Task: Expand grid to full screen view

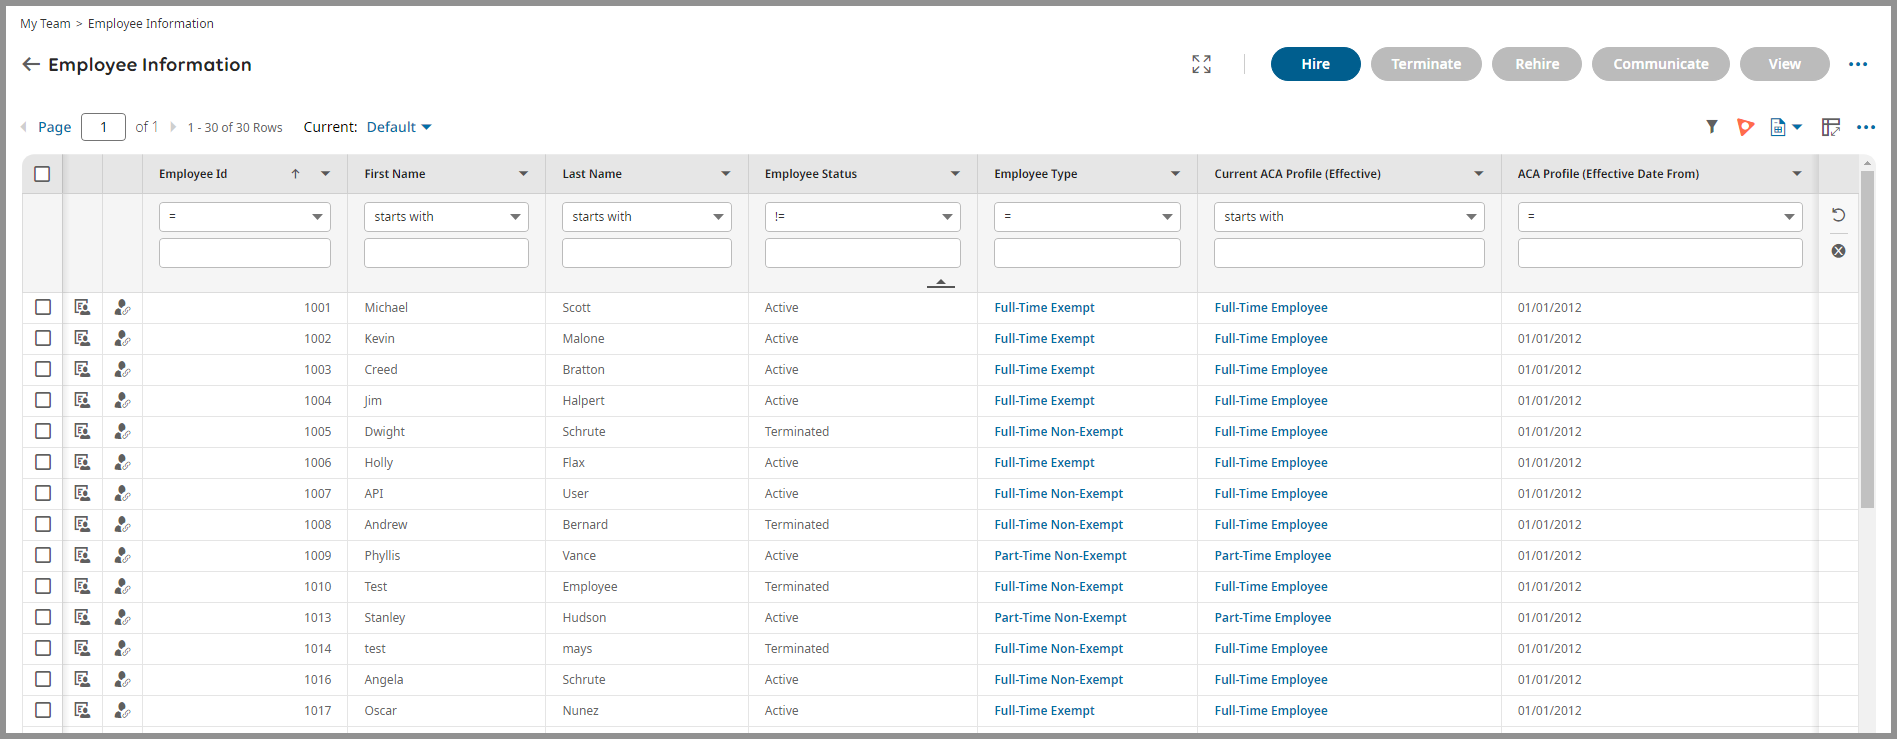Action: [1201, 64]
